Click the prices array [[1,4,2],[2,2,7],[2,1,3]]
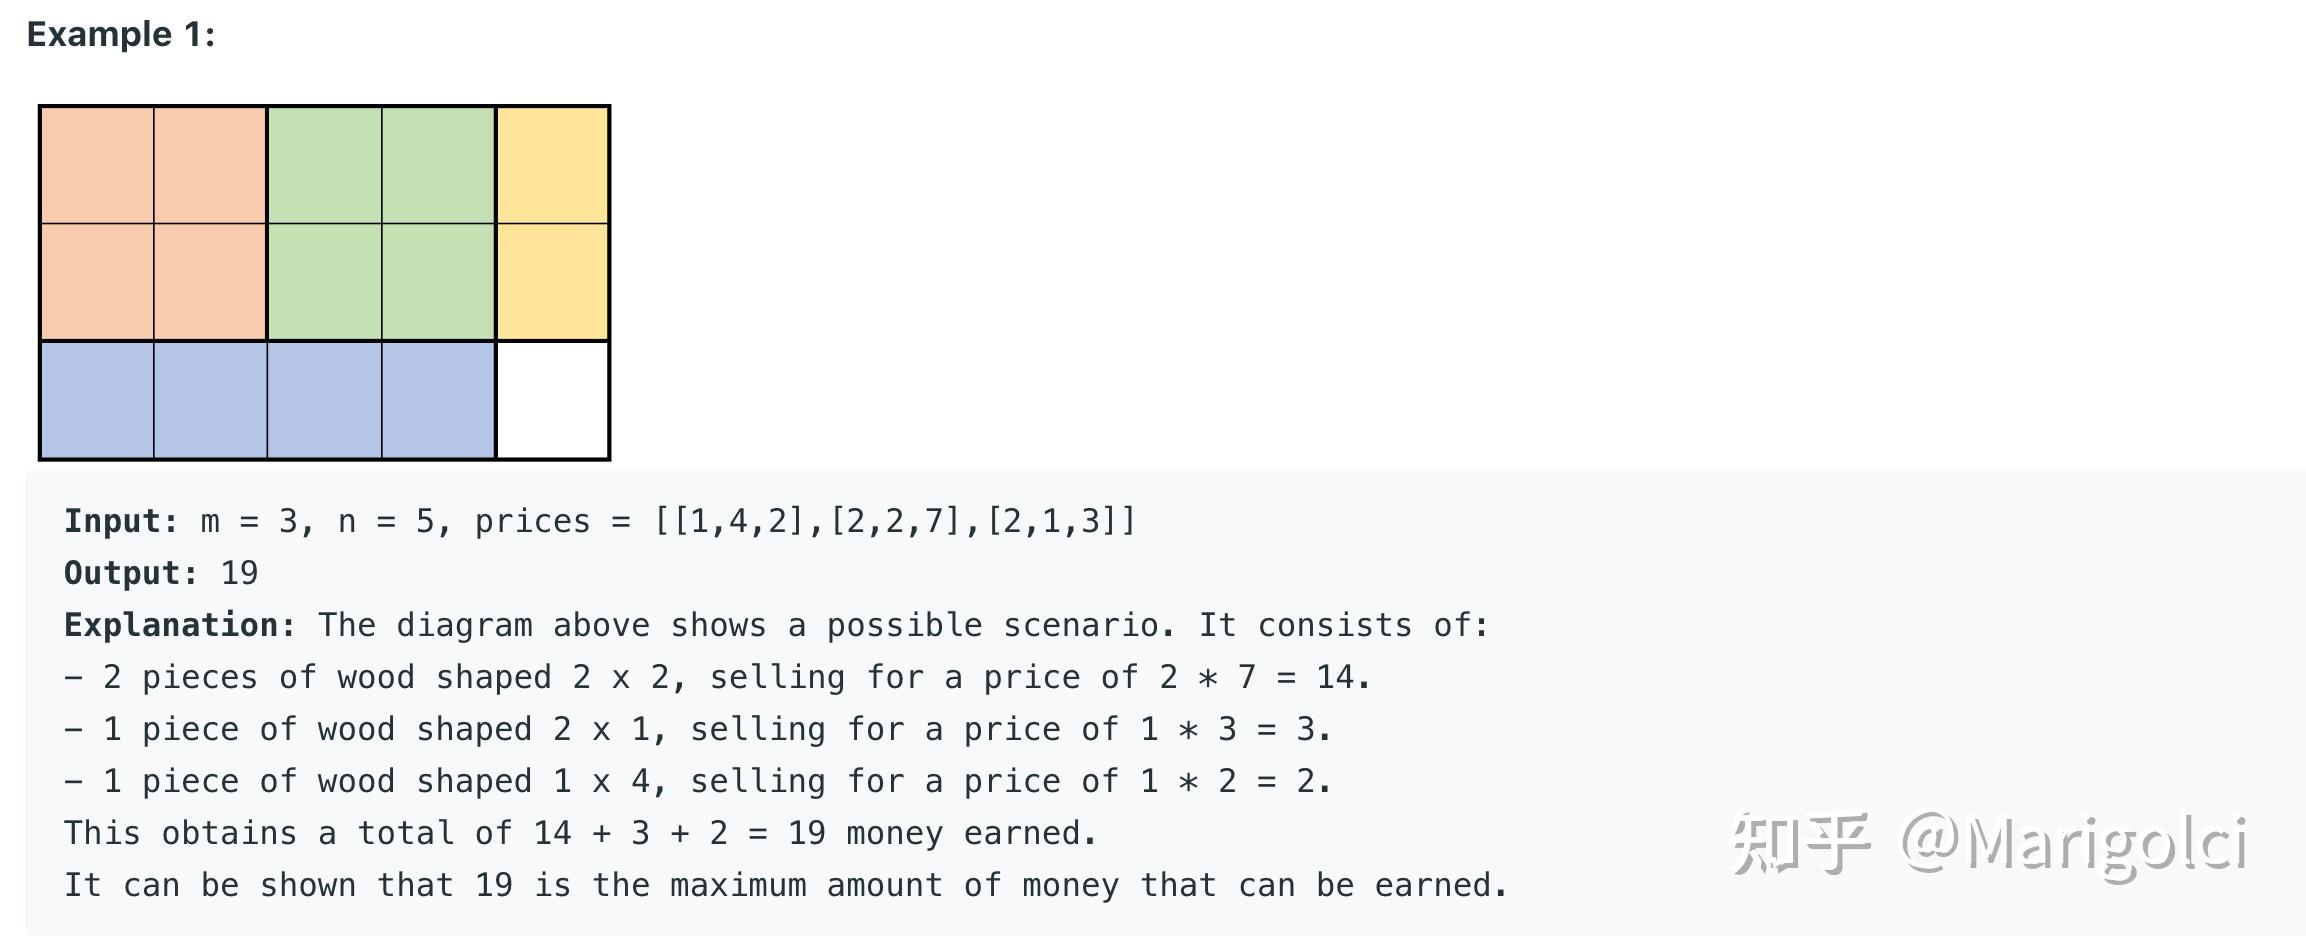 [x=895, y=522]
